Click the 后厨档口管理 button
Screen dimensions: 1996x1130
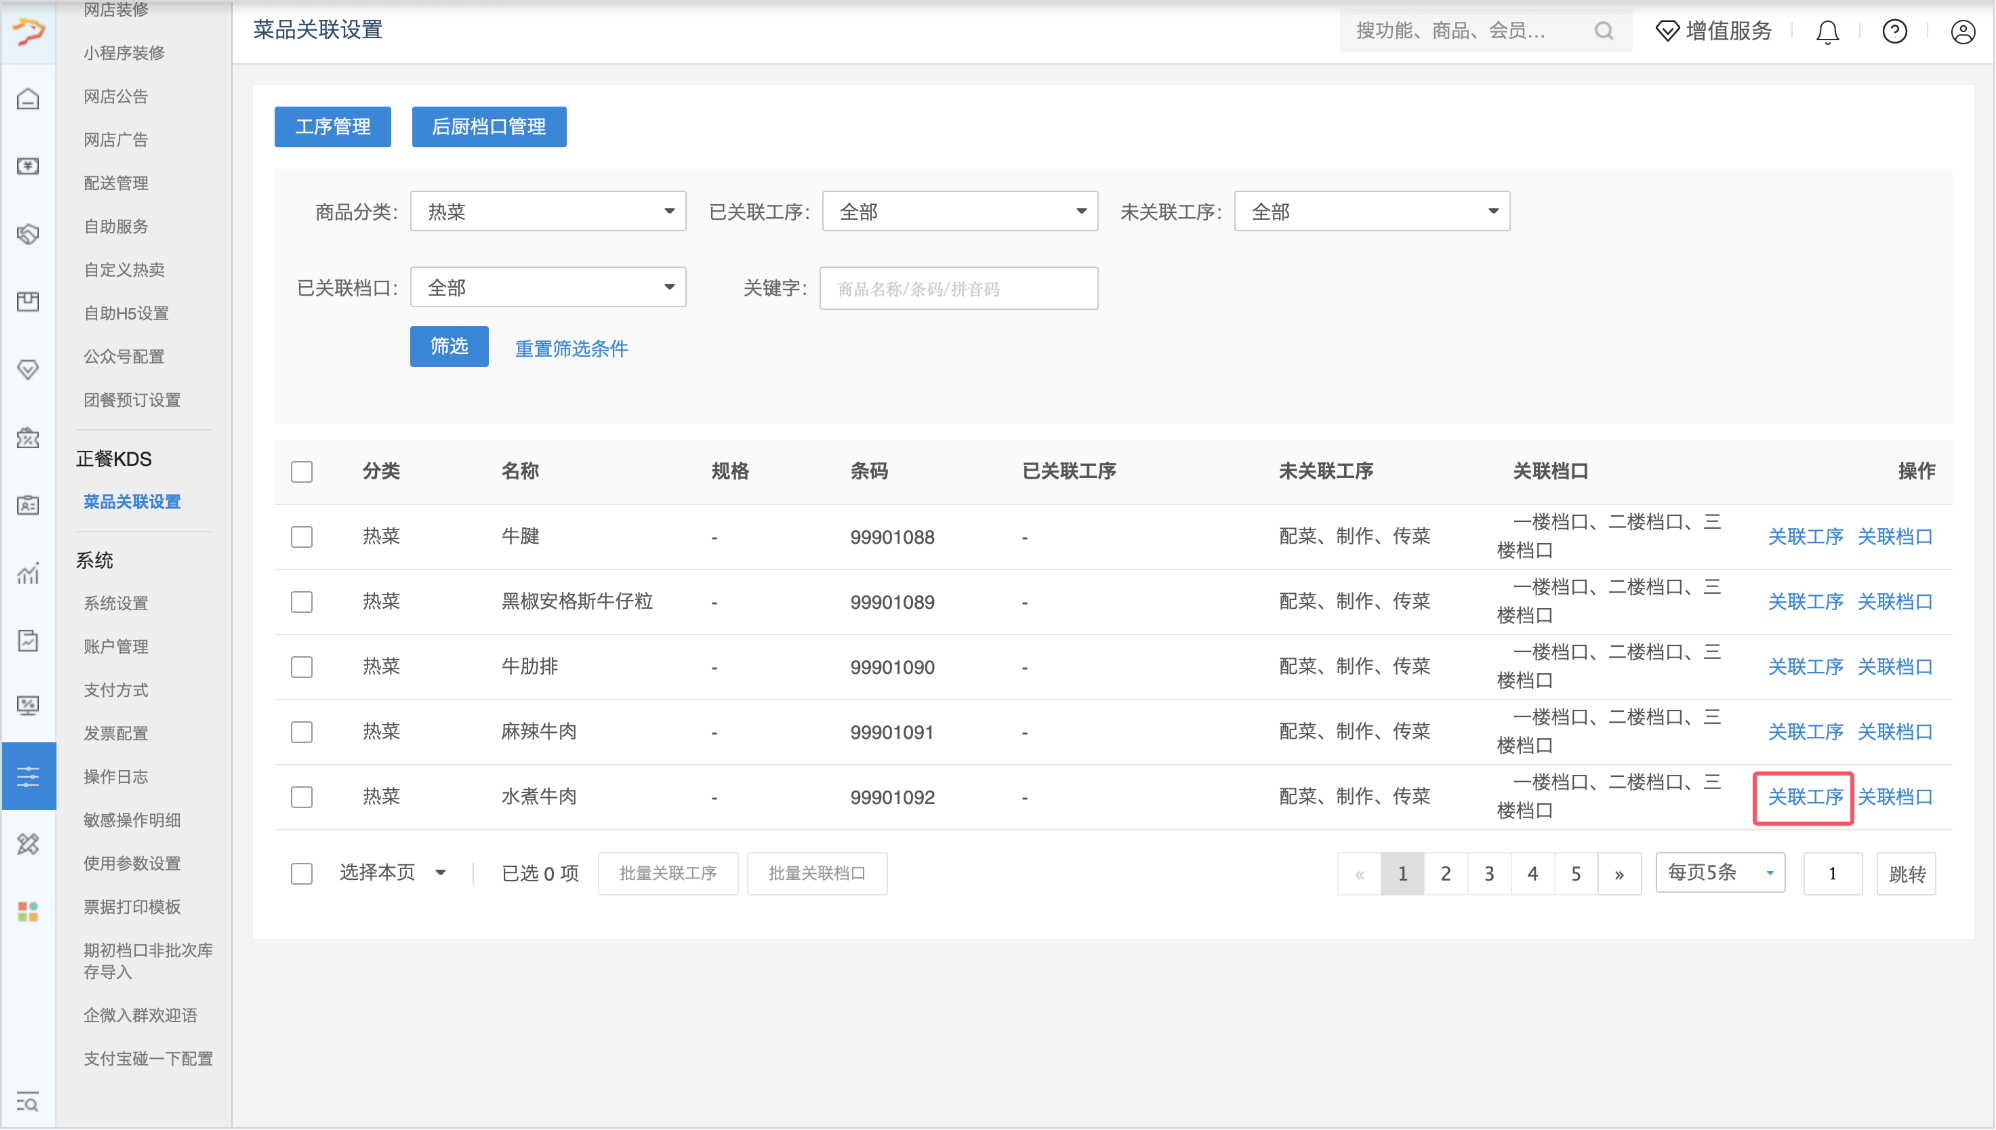[489, 127]
